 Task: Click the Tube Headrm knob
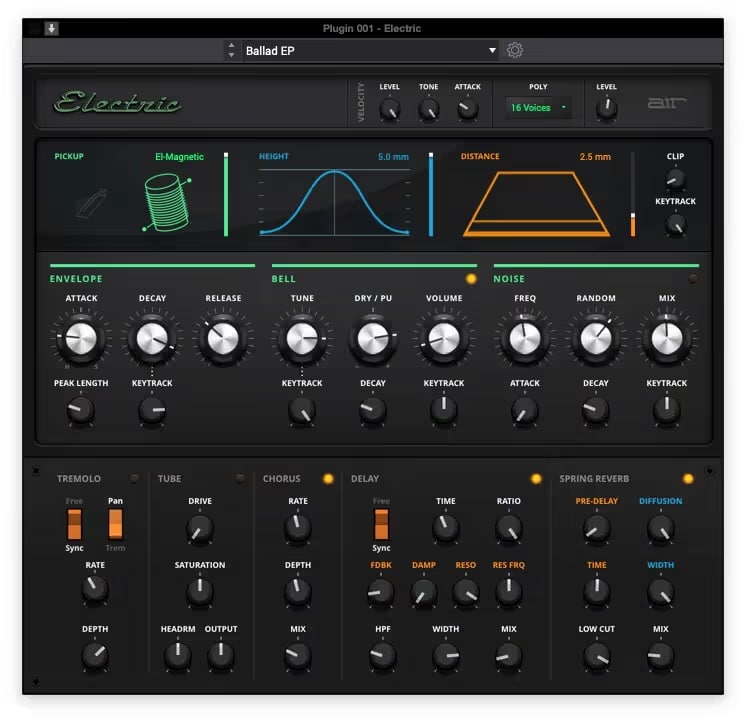pyautogui.click(x=178, y=655)
